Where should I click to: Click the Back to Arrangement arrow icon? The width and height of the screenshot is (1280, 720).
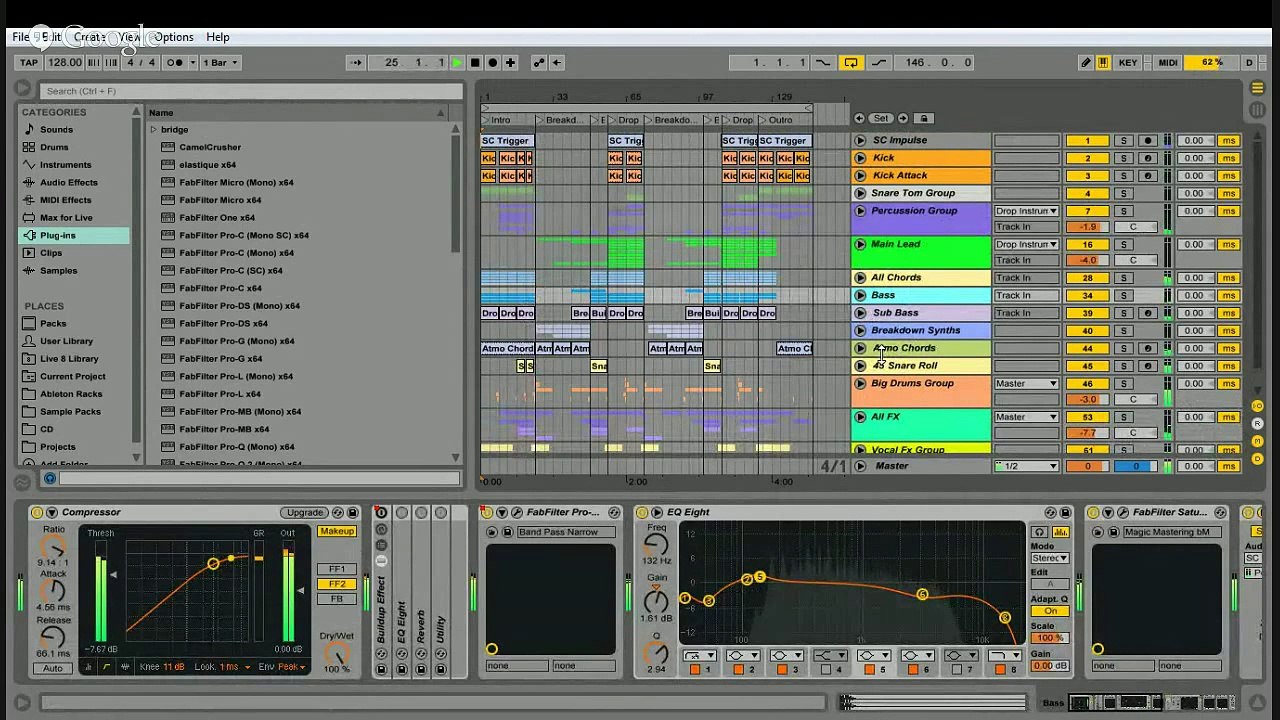[557, 63]
